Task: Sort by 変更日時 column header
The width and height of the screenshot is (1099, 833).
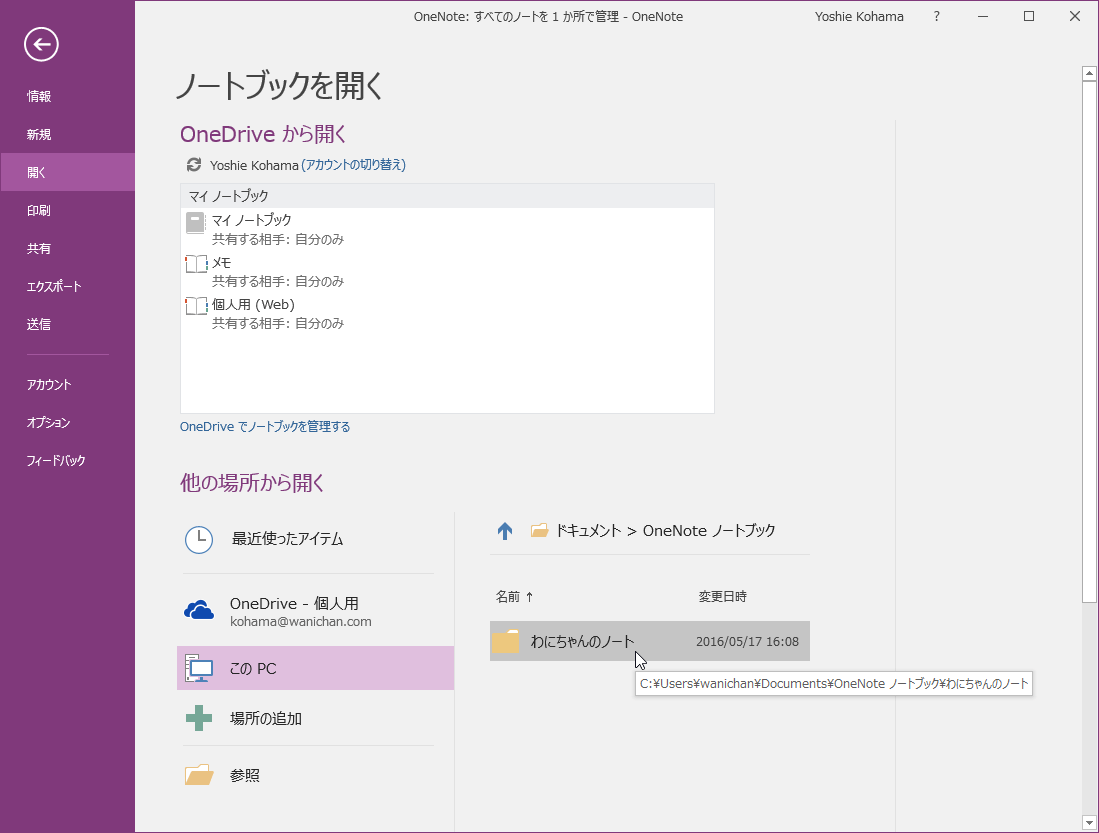Action: 723,597
